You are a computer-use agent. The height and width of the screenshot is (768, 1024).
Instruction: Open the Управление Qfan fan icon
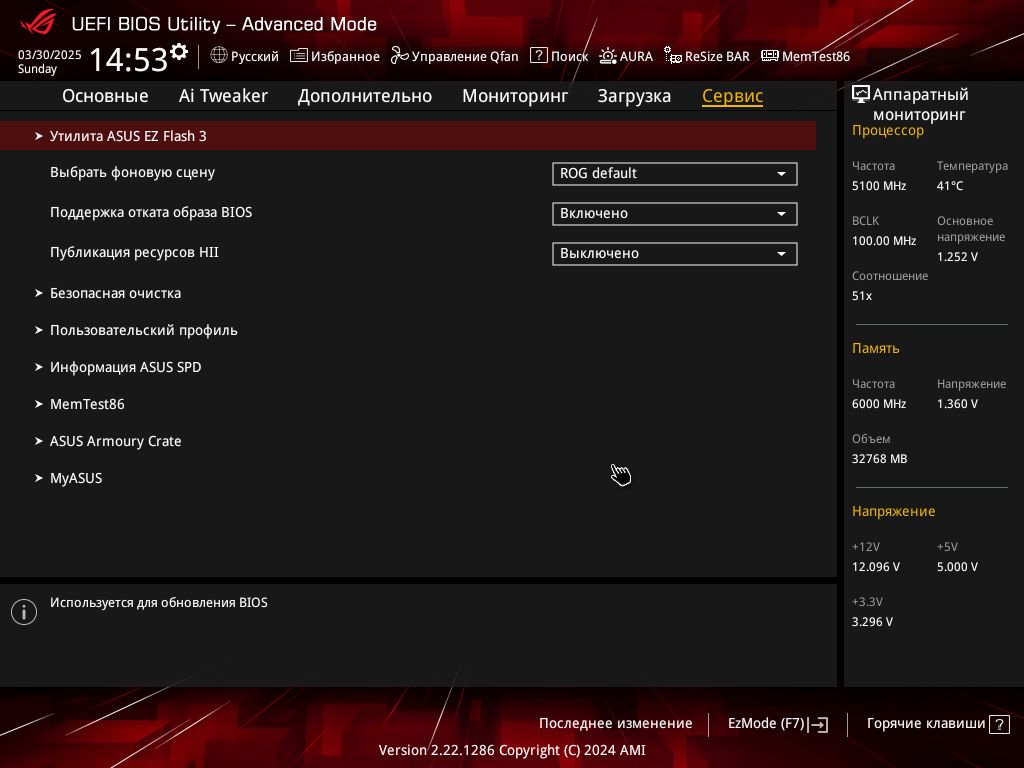[x=399, y=56]
